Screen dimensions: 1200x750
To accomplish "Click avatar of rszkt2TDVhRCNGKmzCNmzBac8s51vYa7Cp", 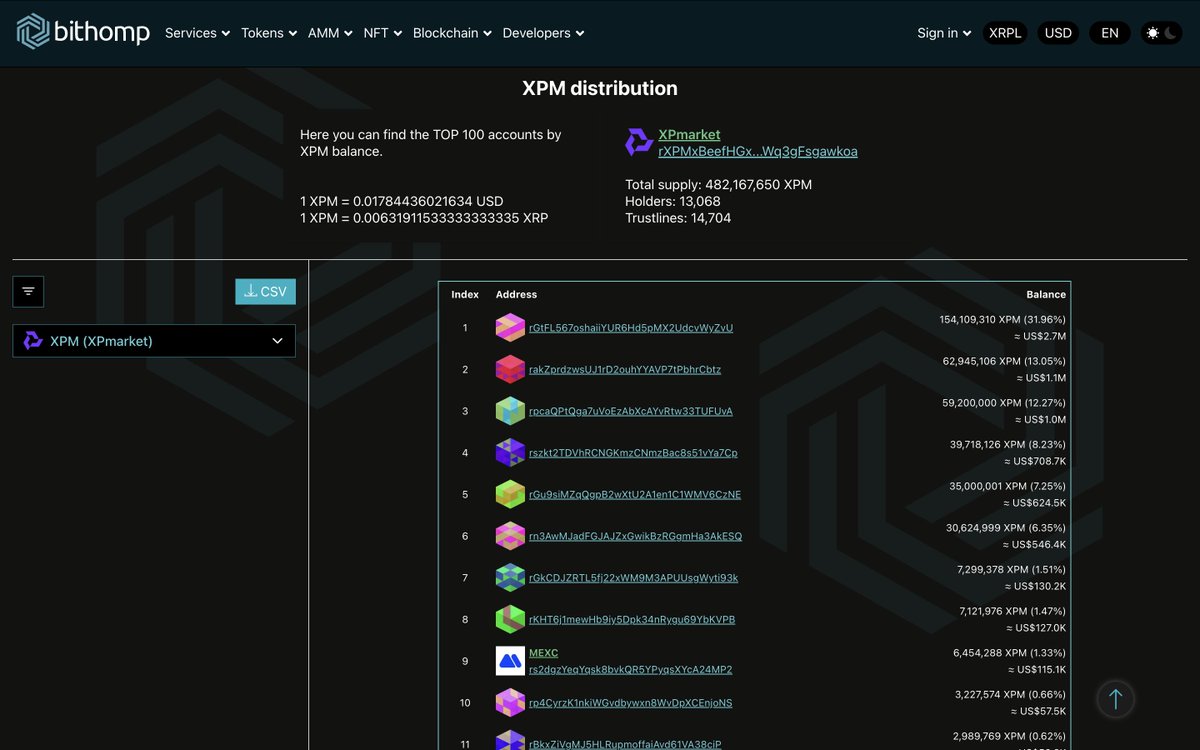I will click(510, 452).
